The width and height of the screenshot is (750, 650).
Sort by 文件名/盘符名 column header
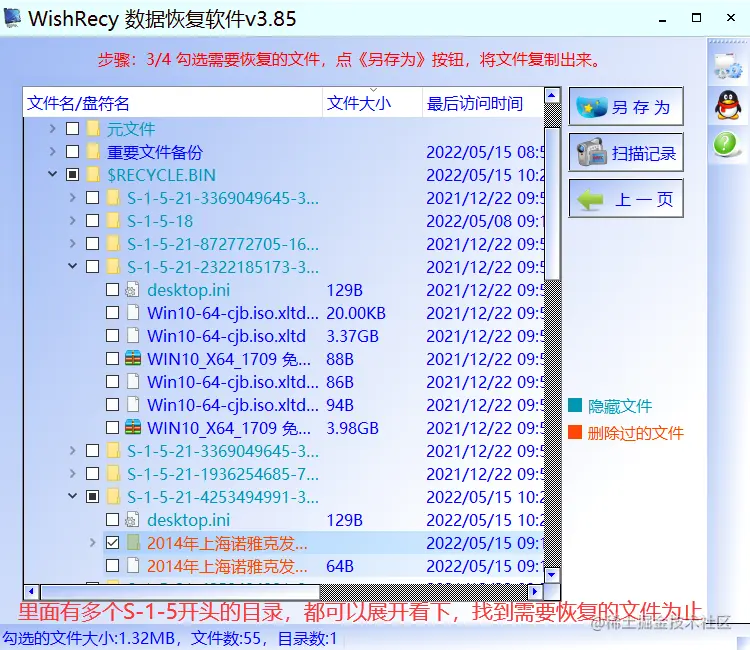pyautogui.click(x=173, y=103)
